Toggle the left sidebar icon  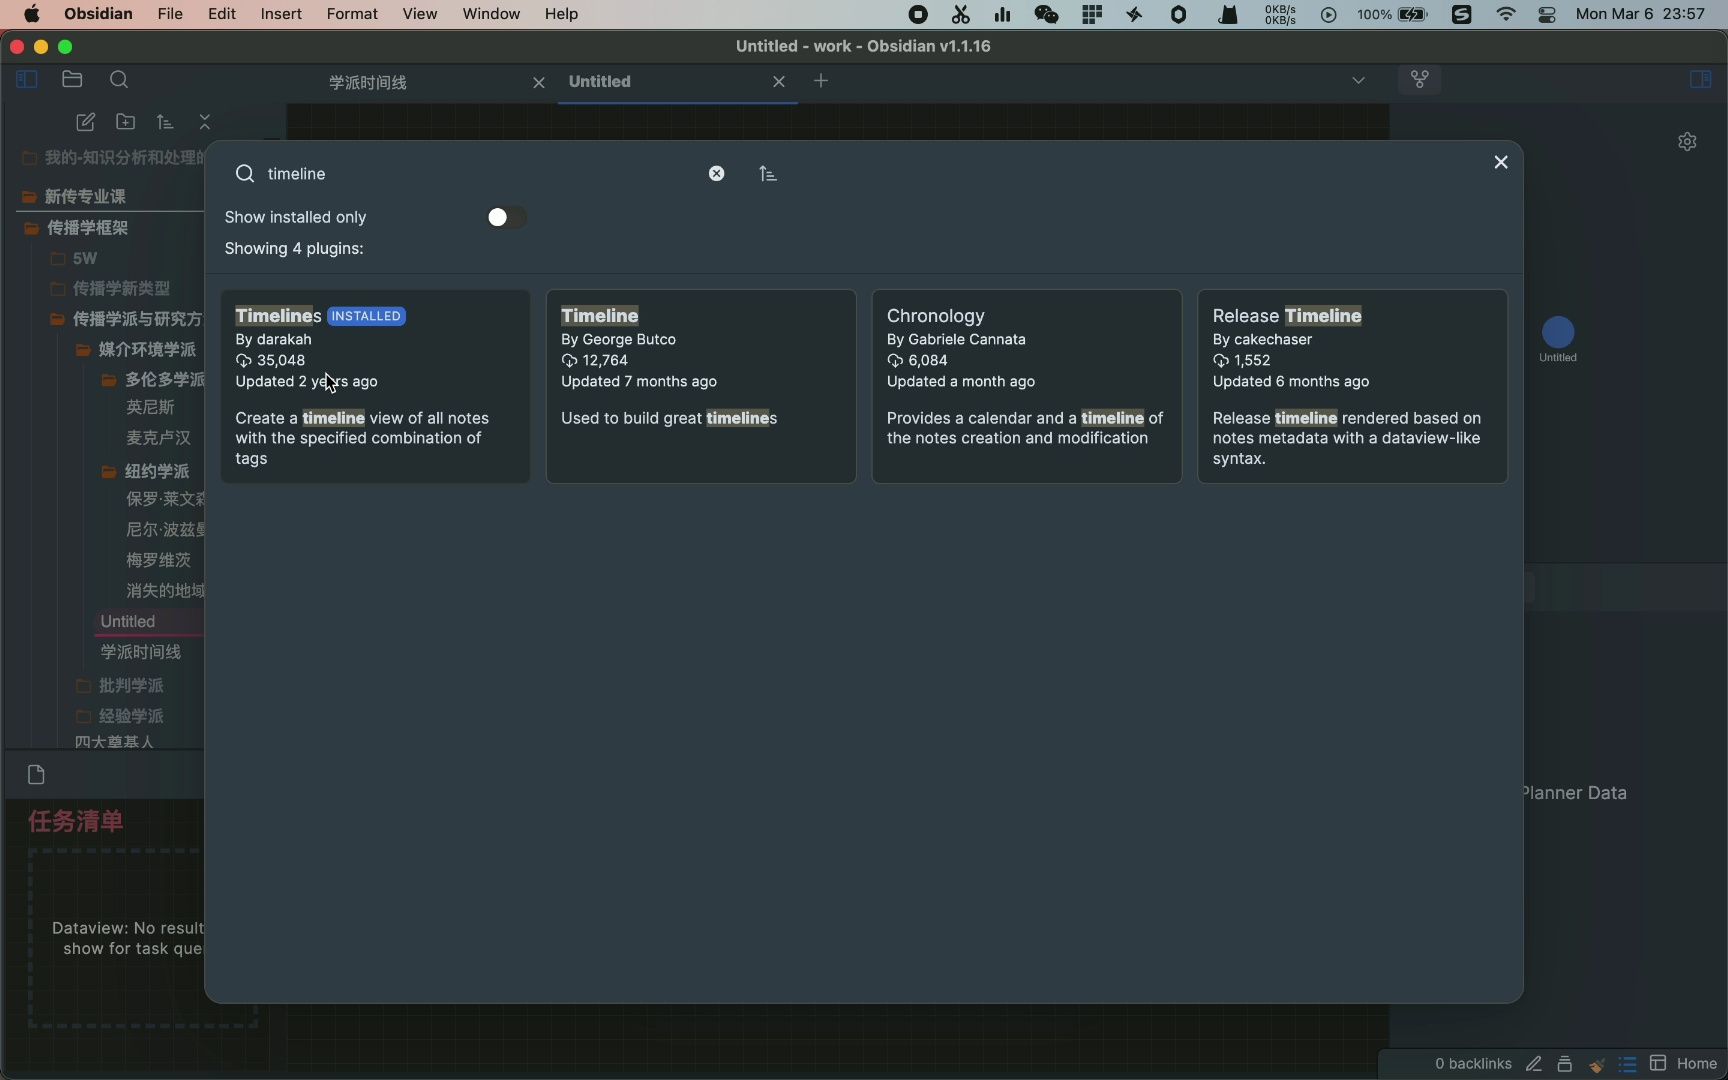(x=27, y=80)
